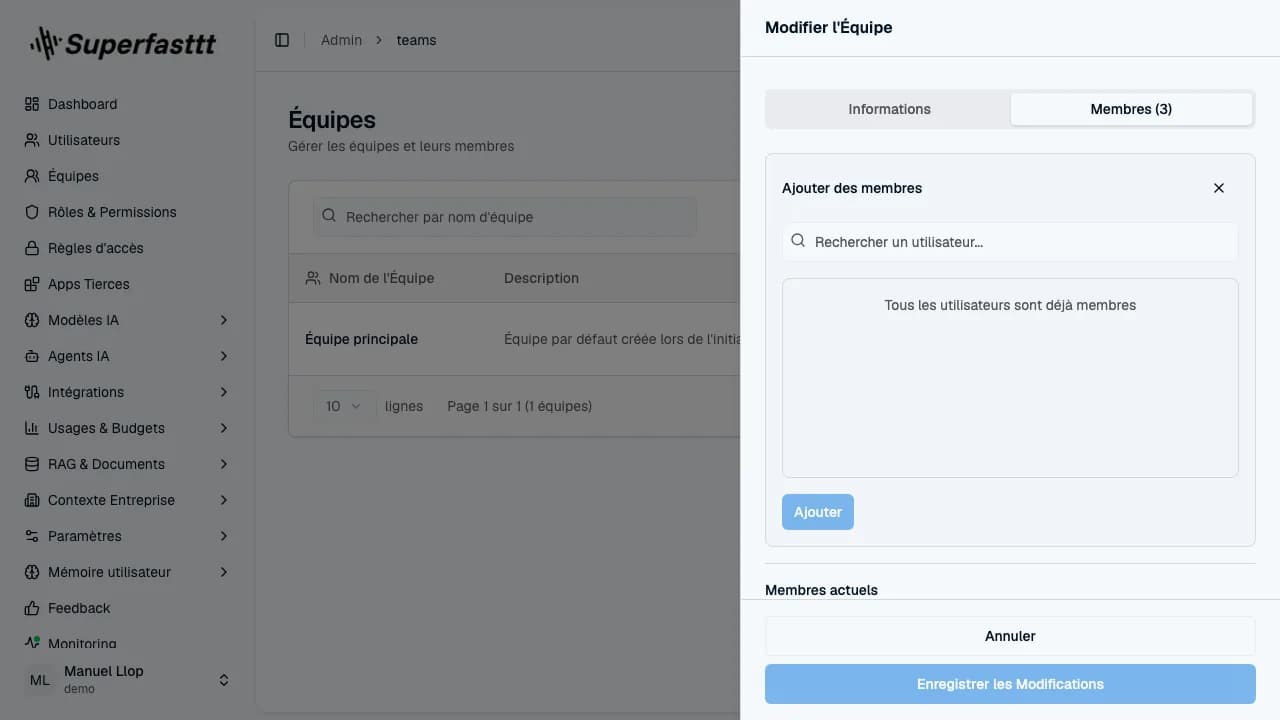The height and width of the screenshot is (720, 1280).
Task: Go to Utilisateurs in the sidebar
Action: pos(128,140)
